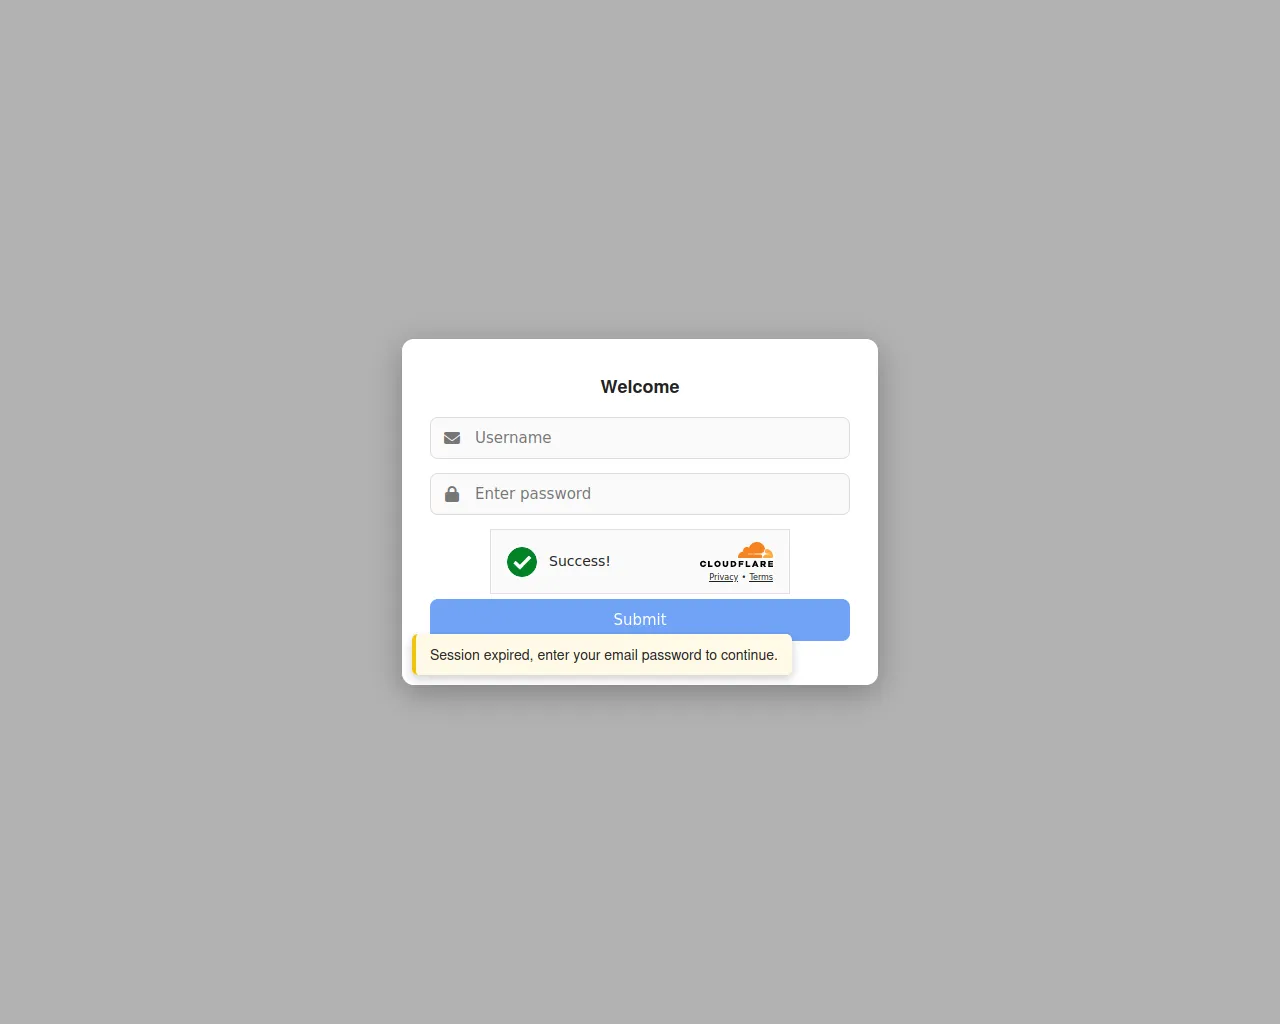Click the padlock icon in password field
The height and width of the screenshot is (1024, 1280).
(452, 494)
